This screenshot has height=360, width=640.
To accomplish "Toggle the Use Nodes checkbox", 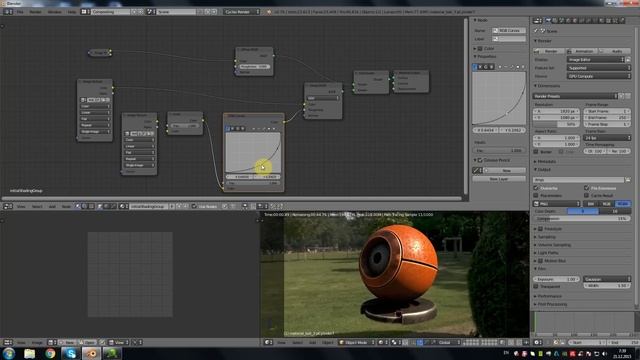I will point(194,207).
